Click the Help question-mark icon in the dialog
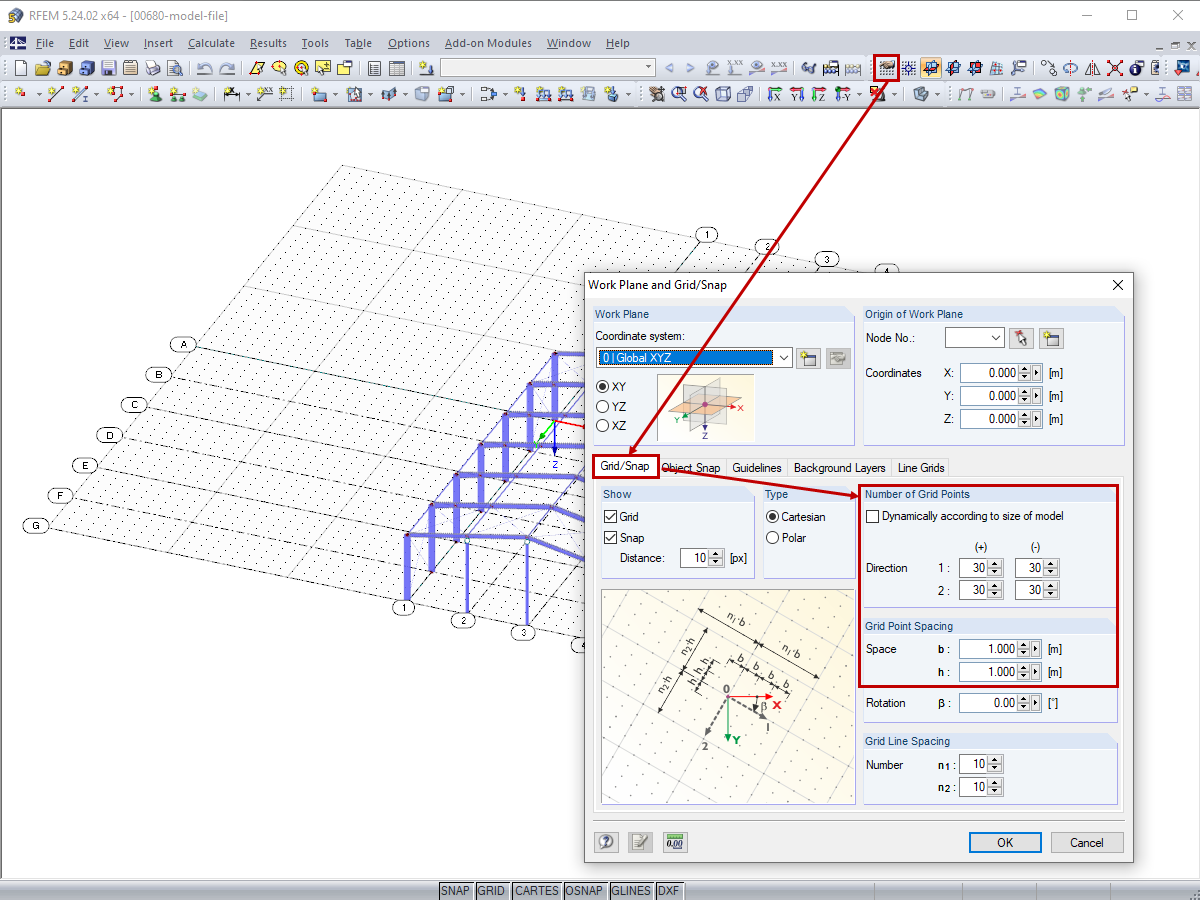1200x900 pixels. [607, 842]
